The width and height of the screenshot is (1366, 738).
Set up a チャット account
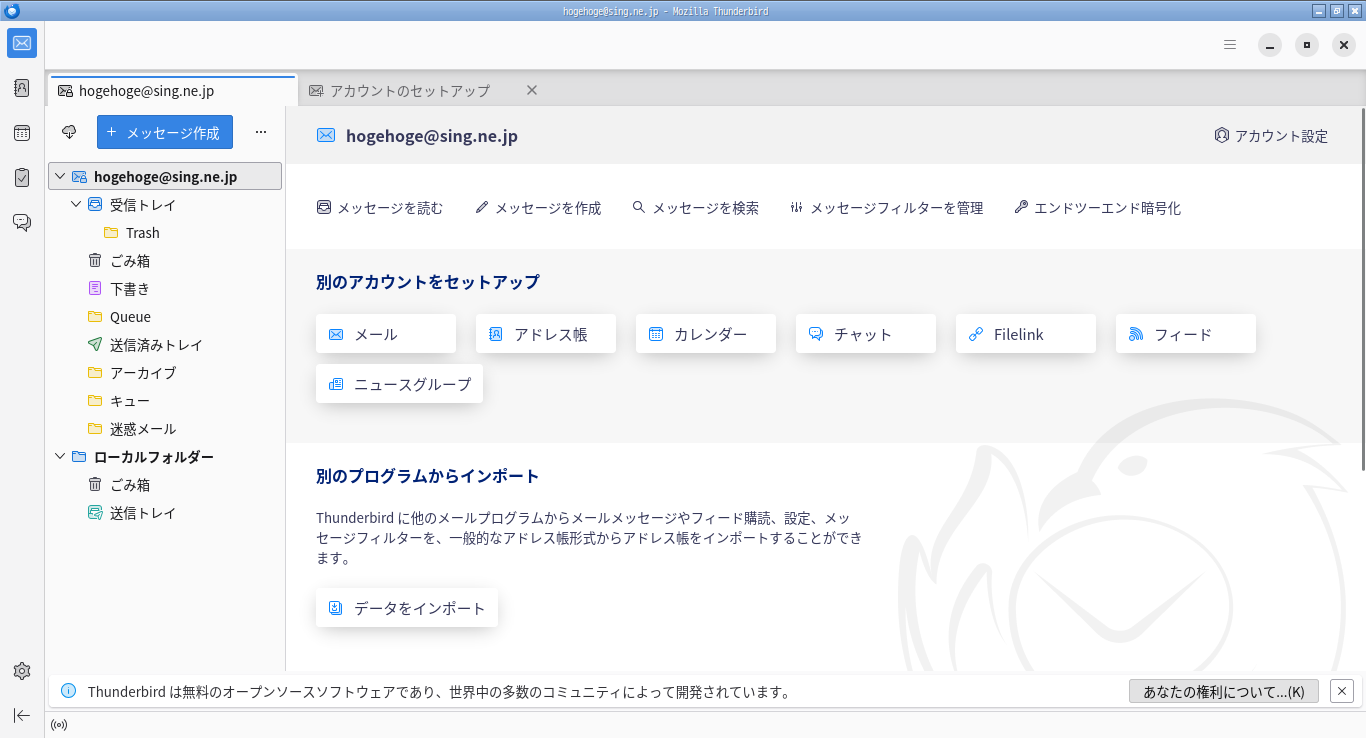[x=866, y=334]
